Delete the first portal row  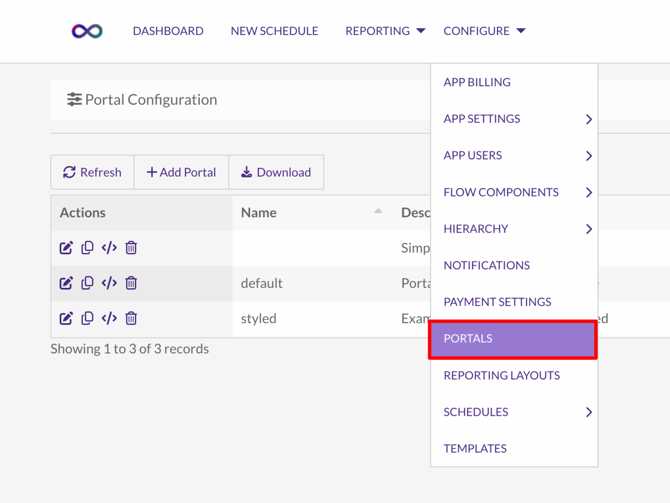click(131, 248)
